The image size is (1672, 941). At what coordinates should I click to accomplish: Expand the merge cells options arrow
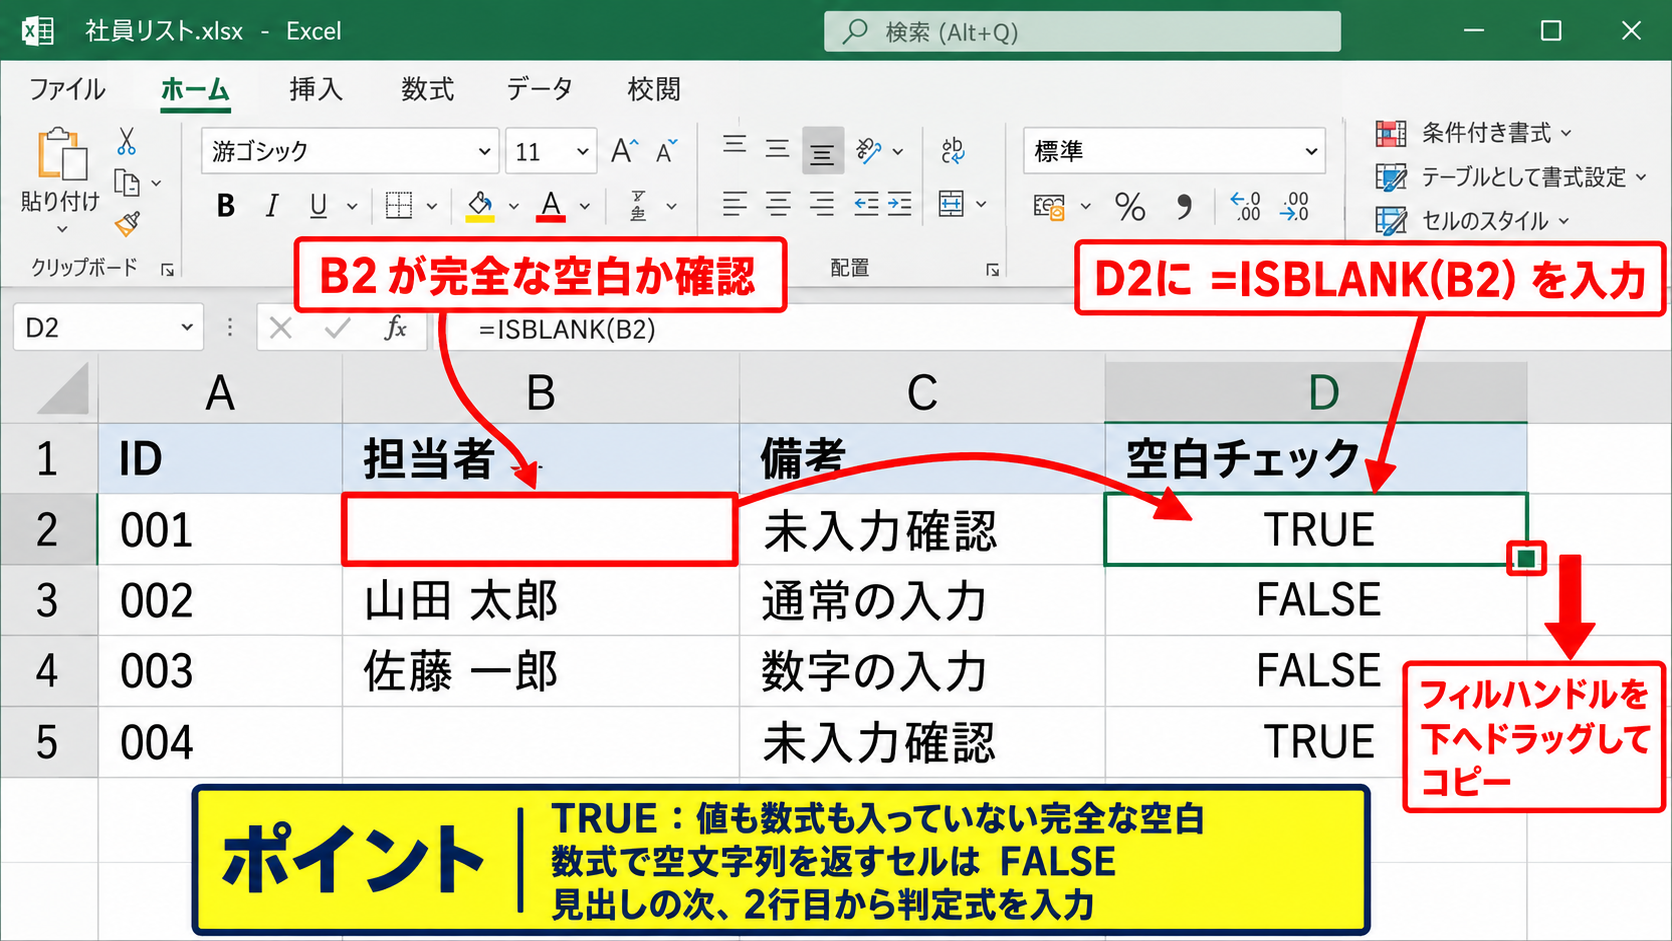coord(981,205)
